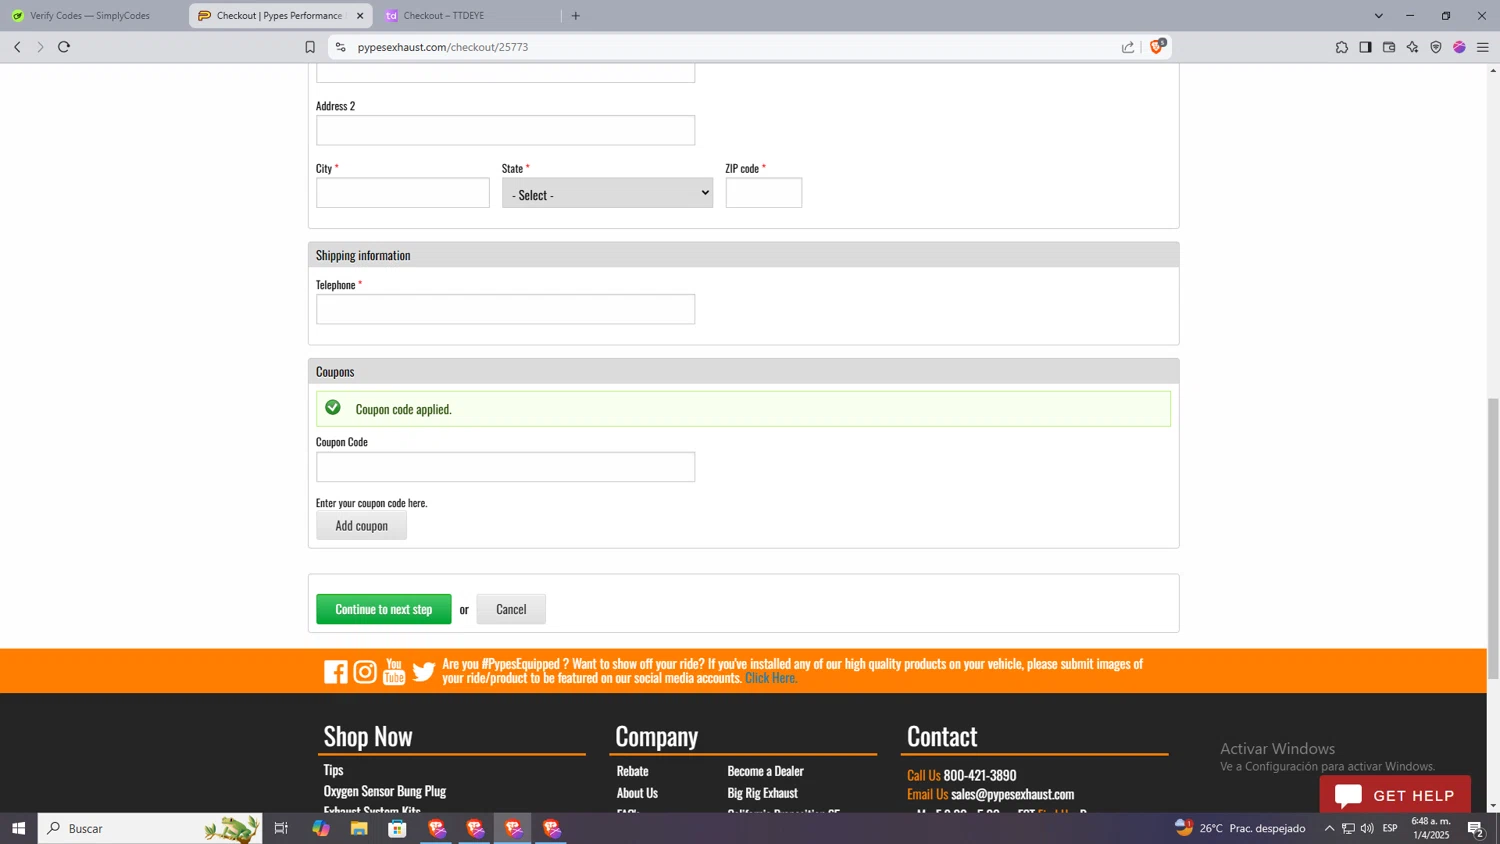The image size is (1500, 844).
Task: Focus the ZIP code input field
Action: click(764, 193)
